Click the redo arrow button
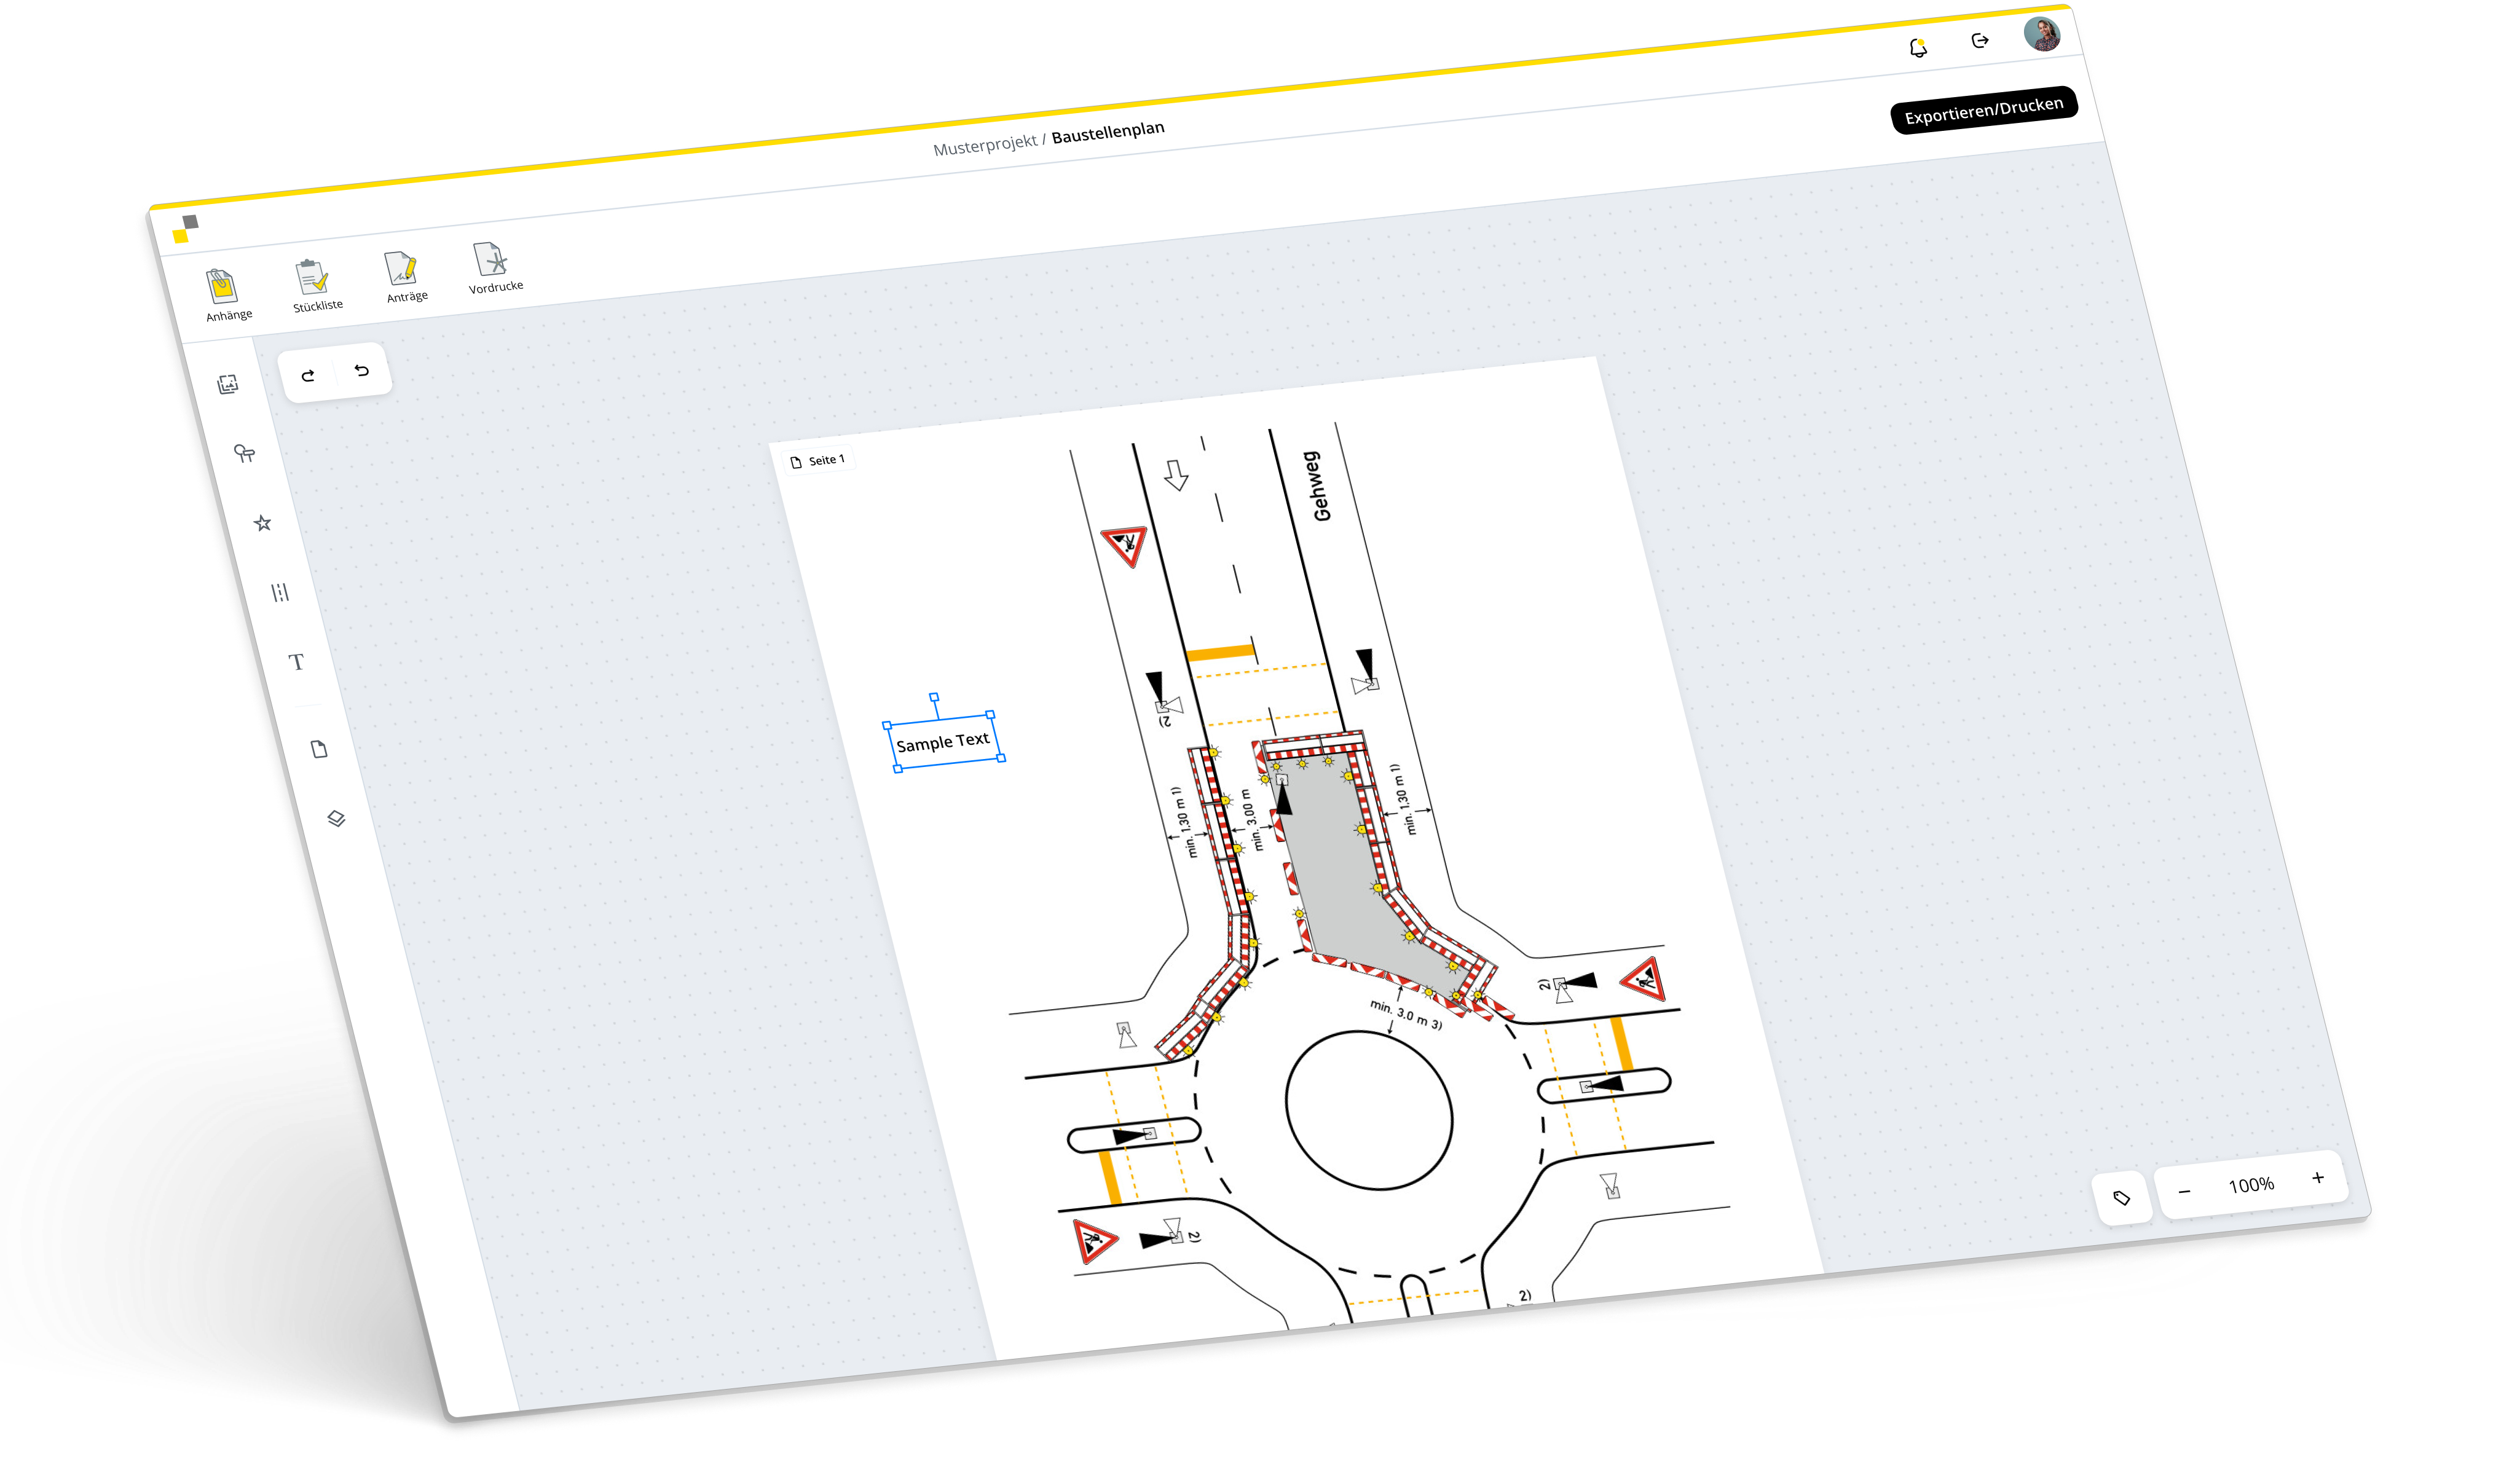This screenshot has height=1475, width=2520. (x=308, y=376)
